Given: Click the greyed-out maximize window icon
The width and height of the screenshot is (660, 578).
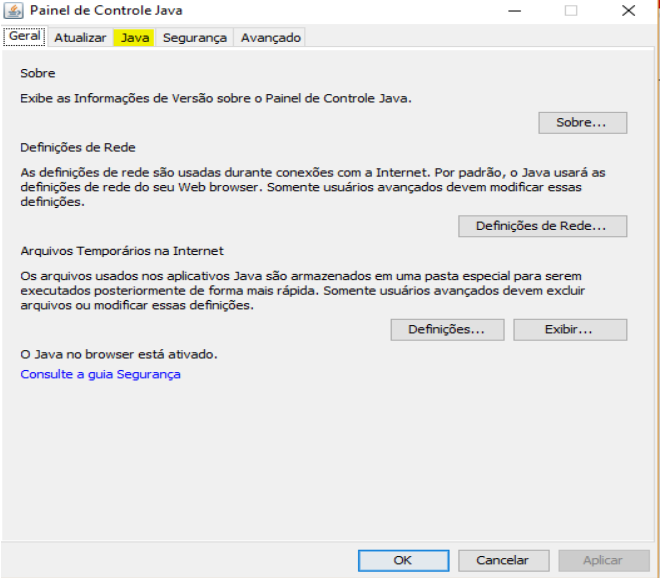Looking at the screenshot, I should 571,11.
